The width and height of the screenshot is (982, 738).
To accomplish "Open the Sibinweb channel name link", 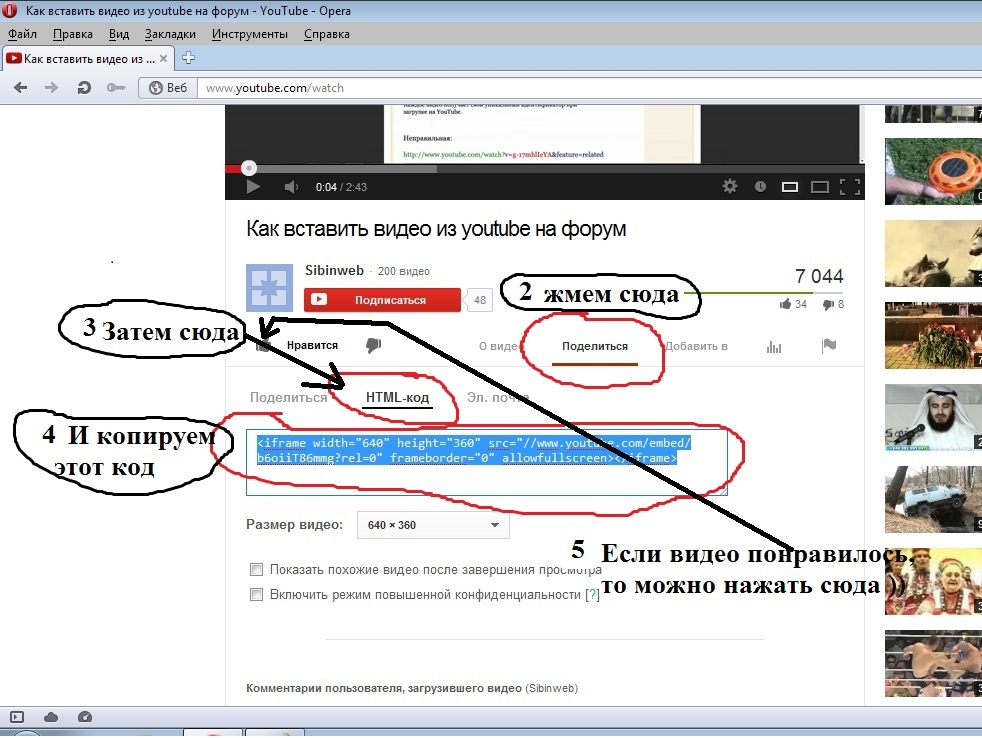I will coord(334,270).
